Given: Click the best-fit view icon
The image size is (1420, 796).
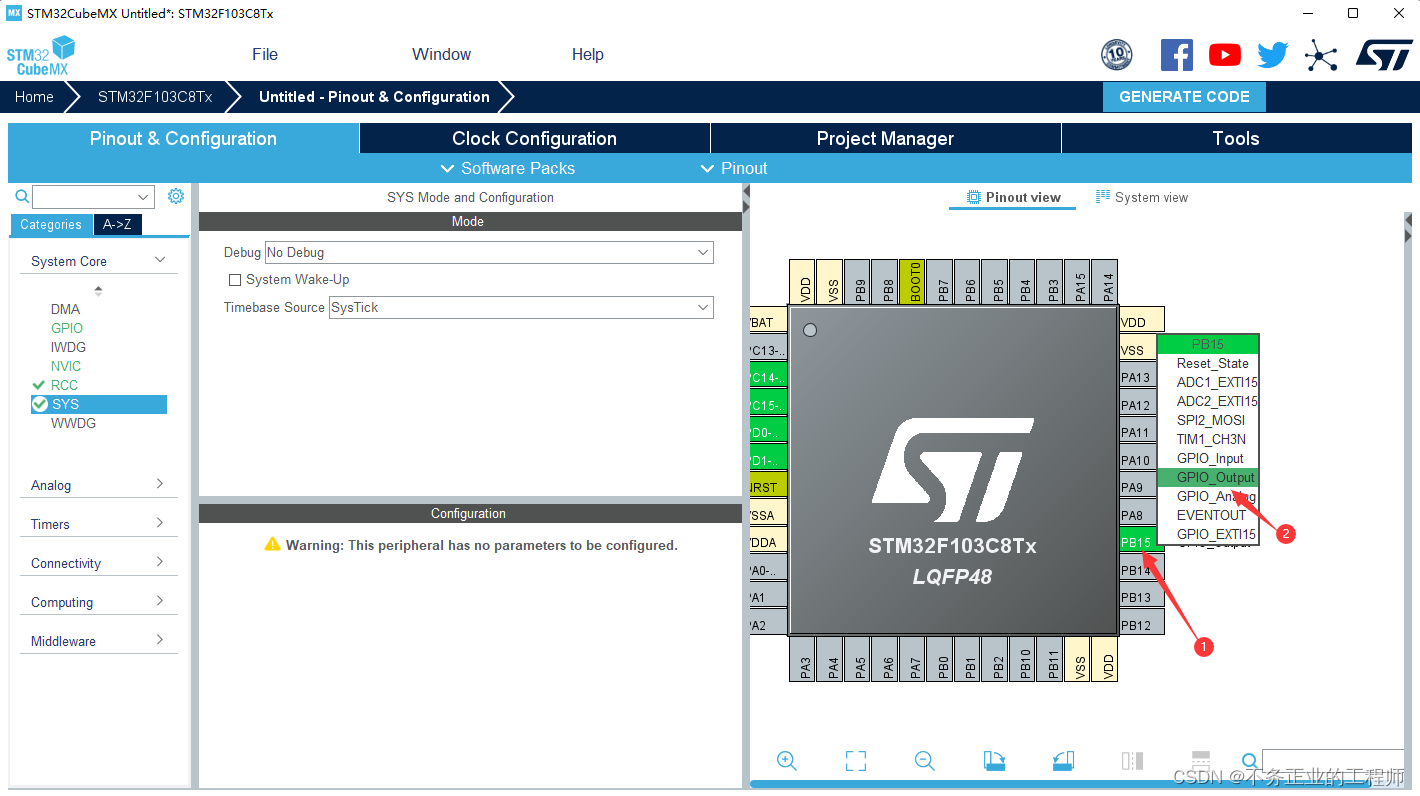Looking at the screenshot, I should click(855, 761).
